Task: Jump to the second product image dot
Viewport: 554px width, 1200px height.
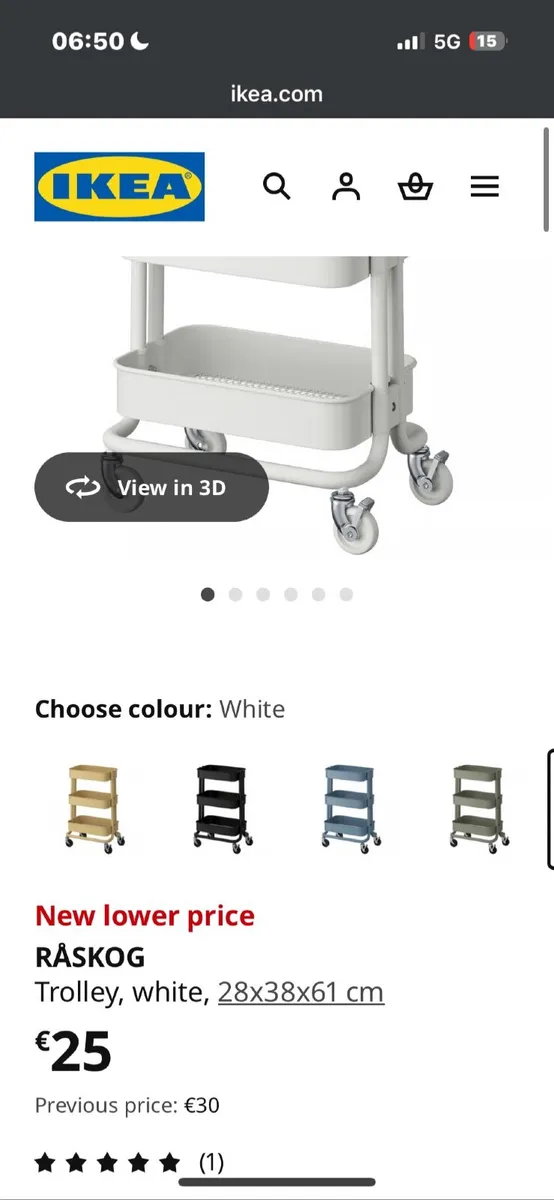Action: tap(235, 594)
